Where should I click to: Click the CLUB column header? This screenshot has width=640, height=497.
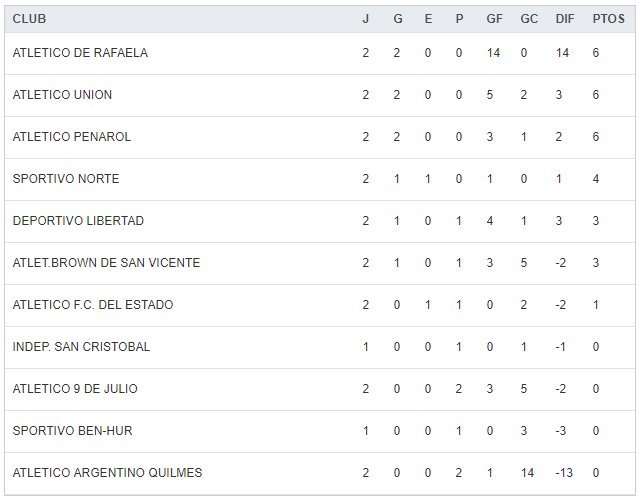pos(29,19)
